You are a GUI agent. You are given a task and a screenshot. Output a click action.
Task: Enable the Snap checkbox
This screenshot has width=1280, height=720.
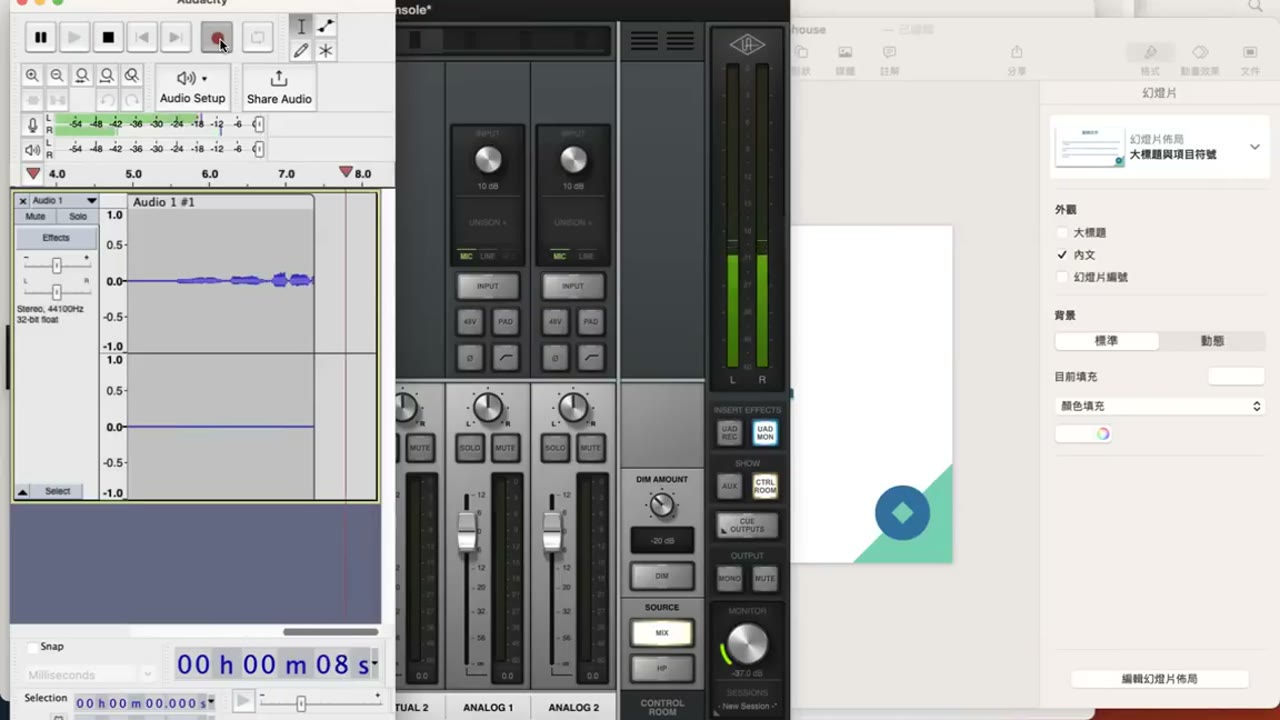pyautogui.click(x=32, y=647)
